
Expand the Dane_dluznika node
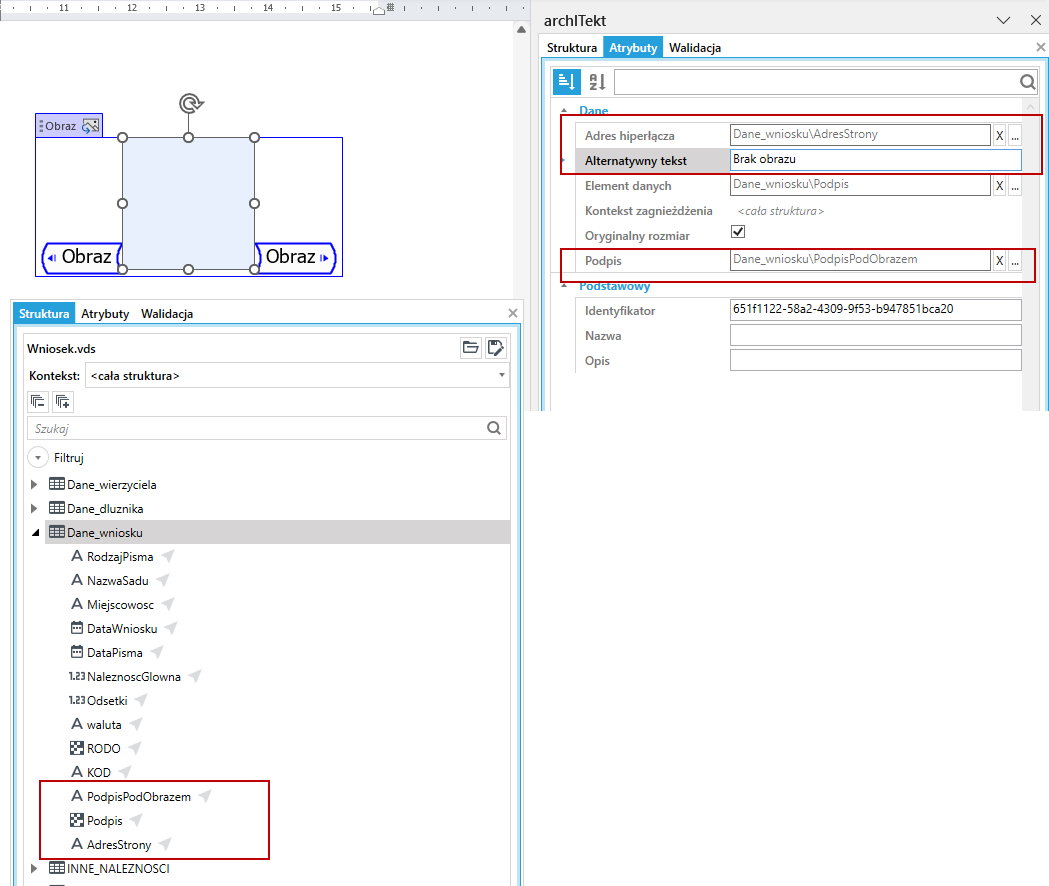[34, 509]
